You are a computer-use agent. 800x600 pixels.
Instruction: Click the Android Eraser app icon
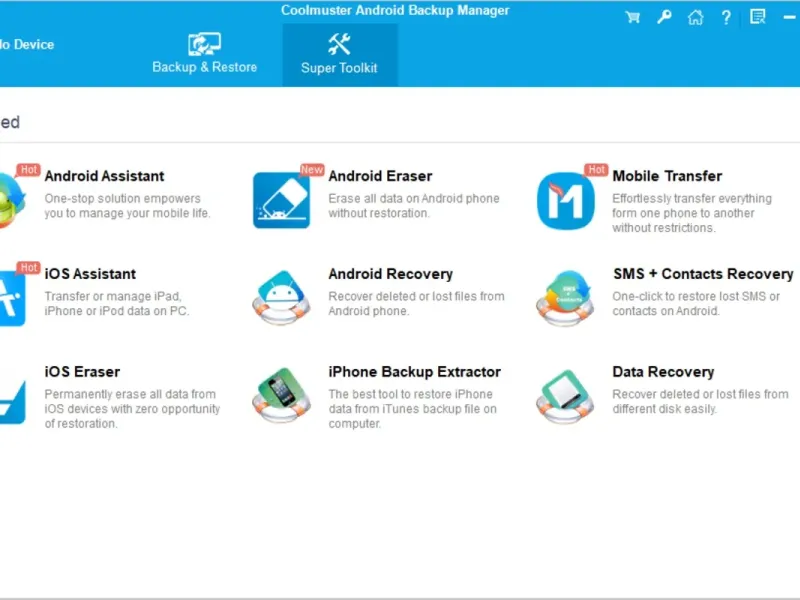click(x=282, y=200)
